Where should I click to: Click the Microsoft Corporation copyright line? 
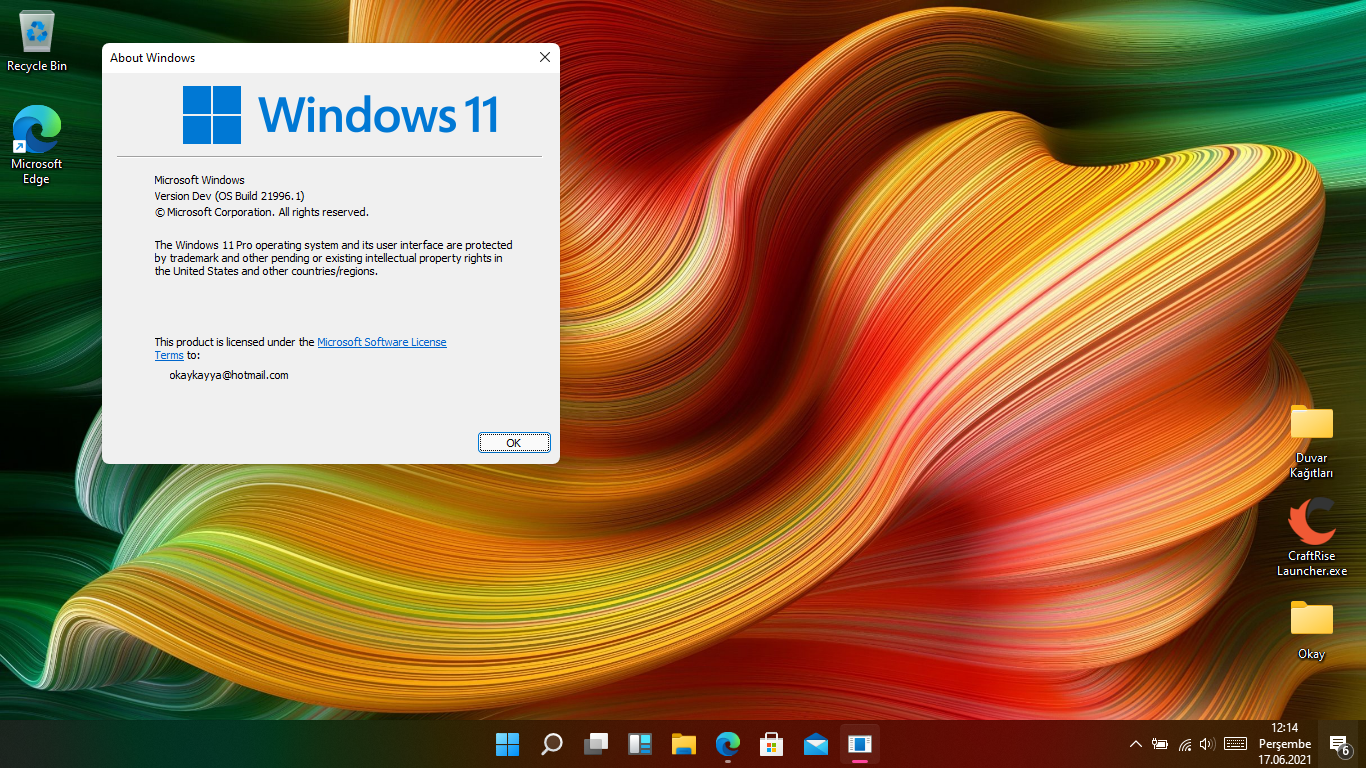(261, 212)
